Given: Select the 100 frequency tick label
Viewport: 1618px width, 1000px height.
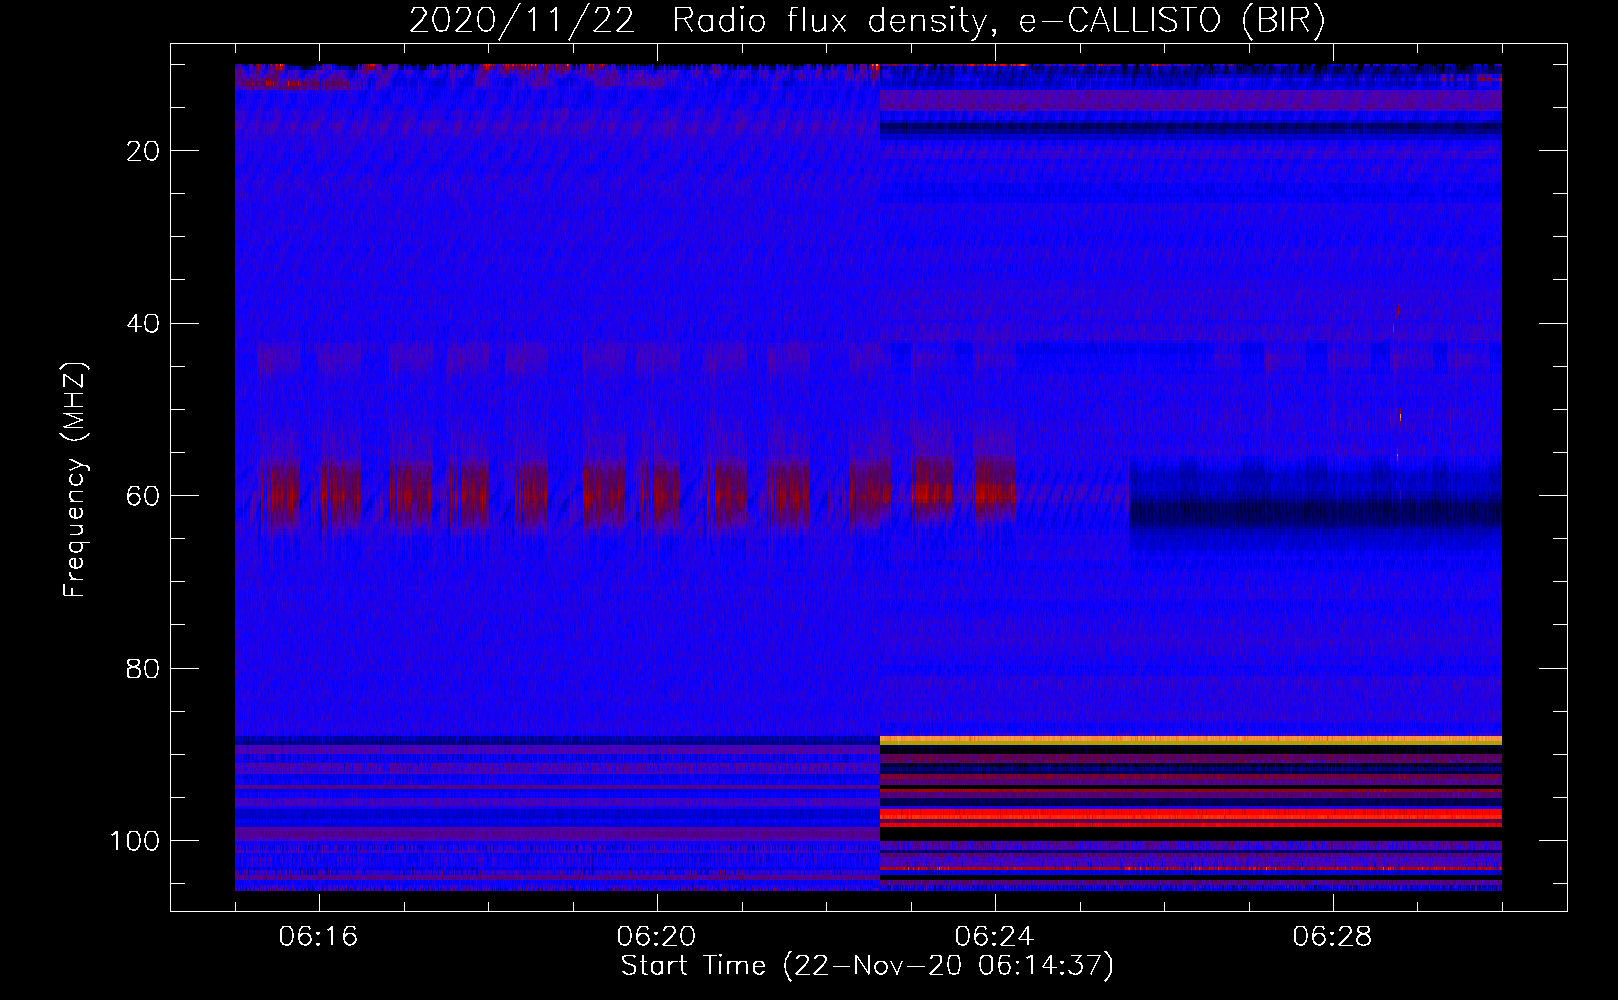Looking at the screenshot, I should 134,841.
